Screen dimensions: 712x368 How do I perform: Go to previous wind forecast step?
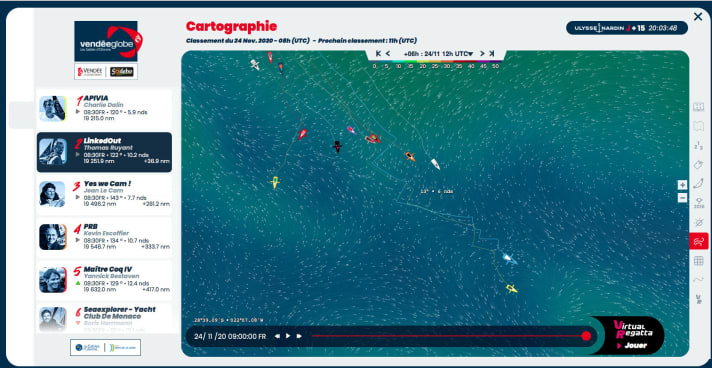click(388, 54)
